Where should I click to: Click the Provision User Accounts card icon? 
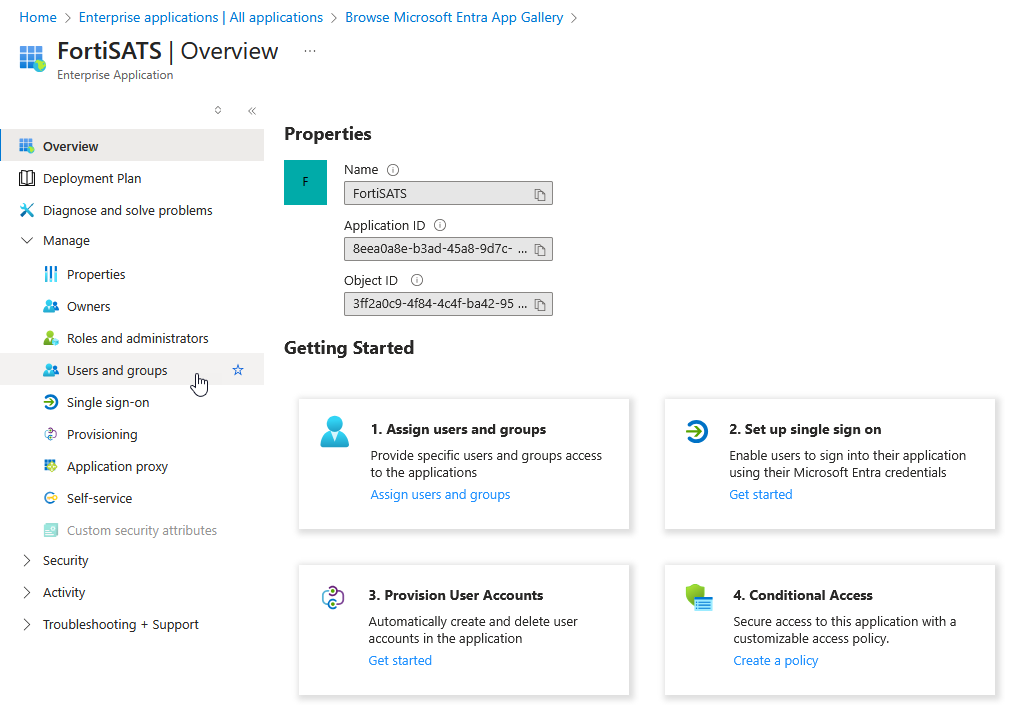click(x=333, y=598)
